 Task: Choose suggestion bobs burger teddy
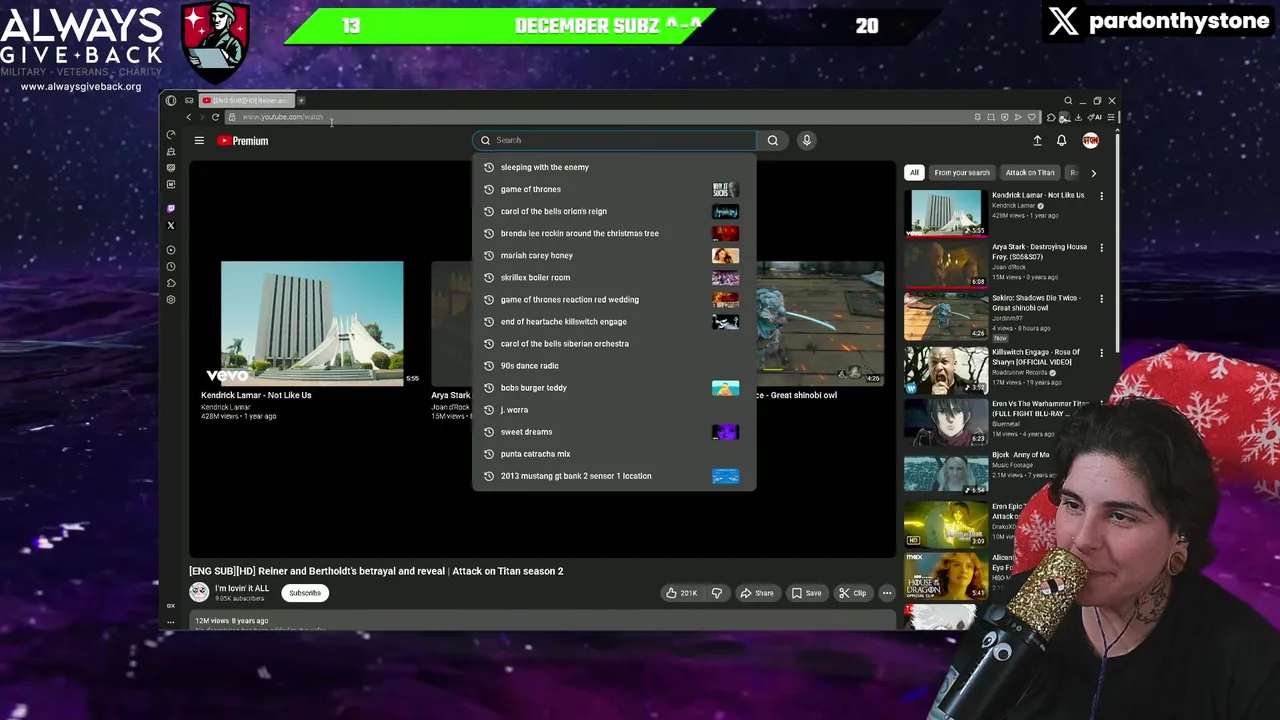click(x=614, y=388)
